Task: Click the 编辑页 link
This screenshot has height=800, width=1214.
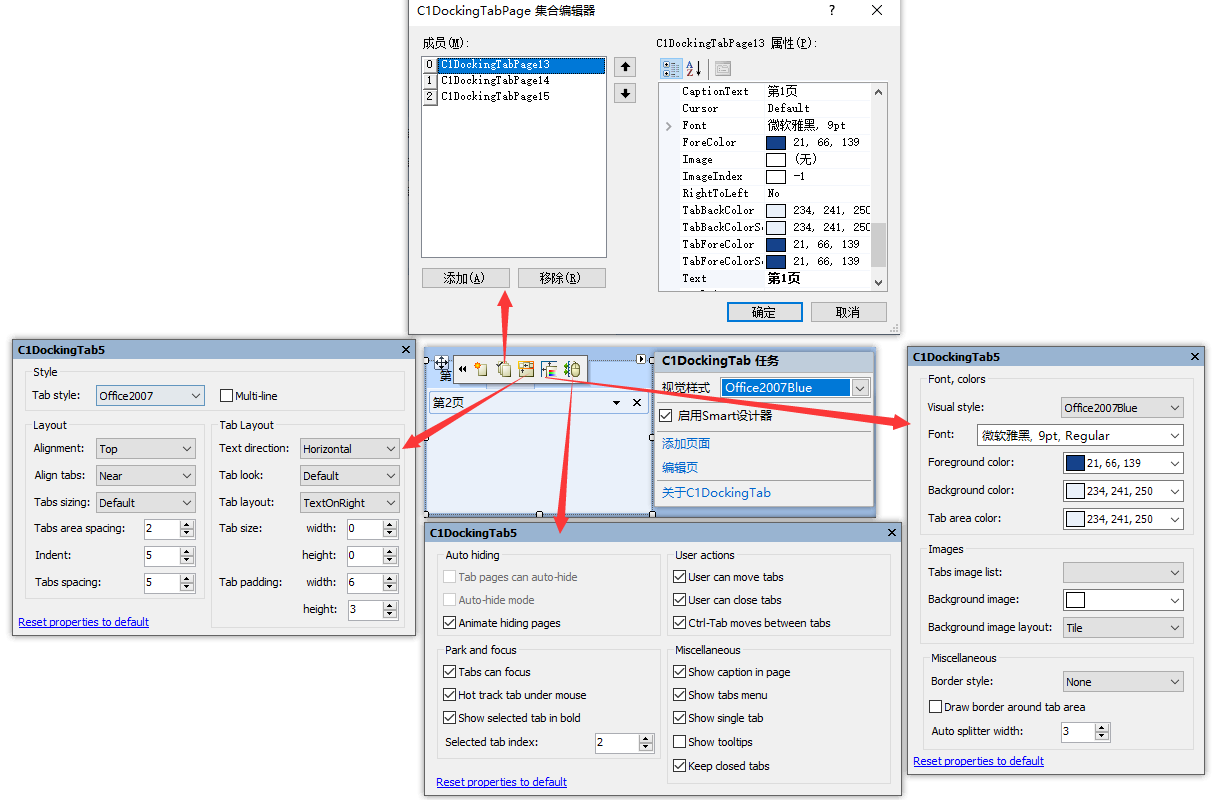Action: (680, 467)
